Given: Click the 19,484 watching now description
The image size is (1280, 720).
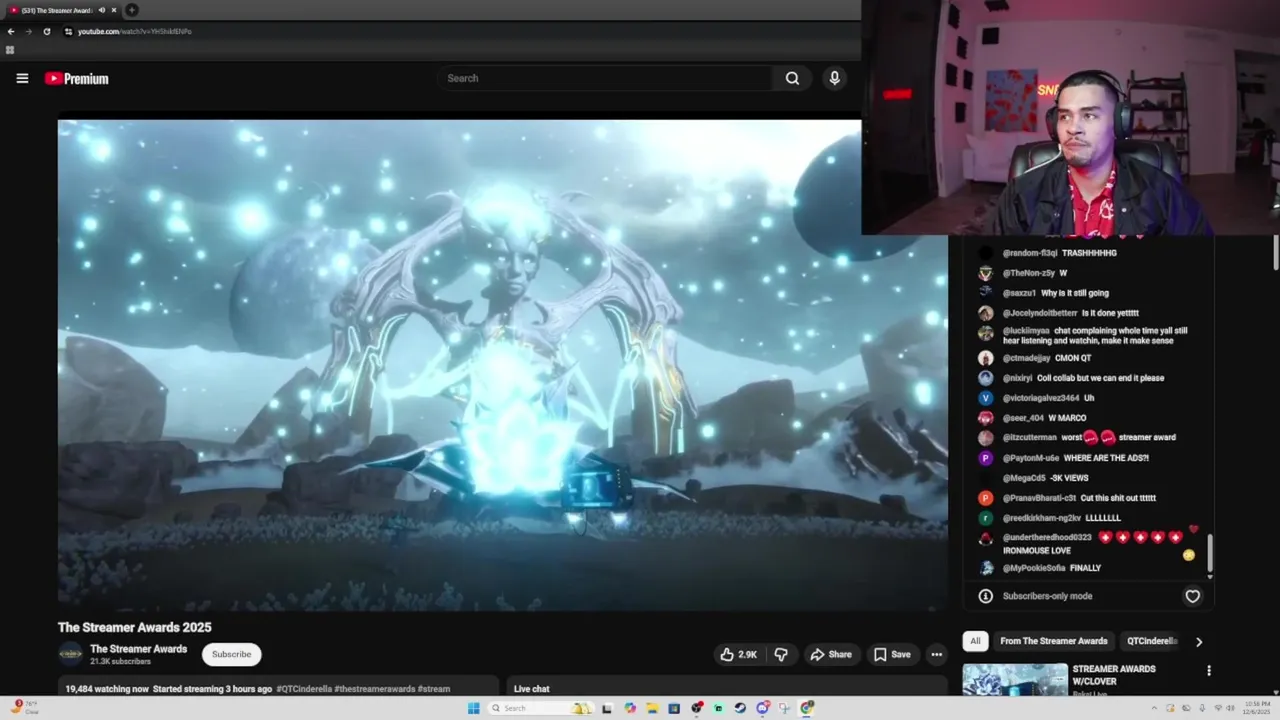Looking at the screenshot, I should (107, 688).
